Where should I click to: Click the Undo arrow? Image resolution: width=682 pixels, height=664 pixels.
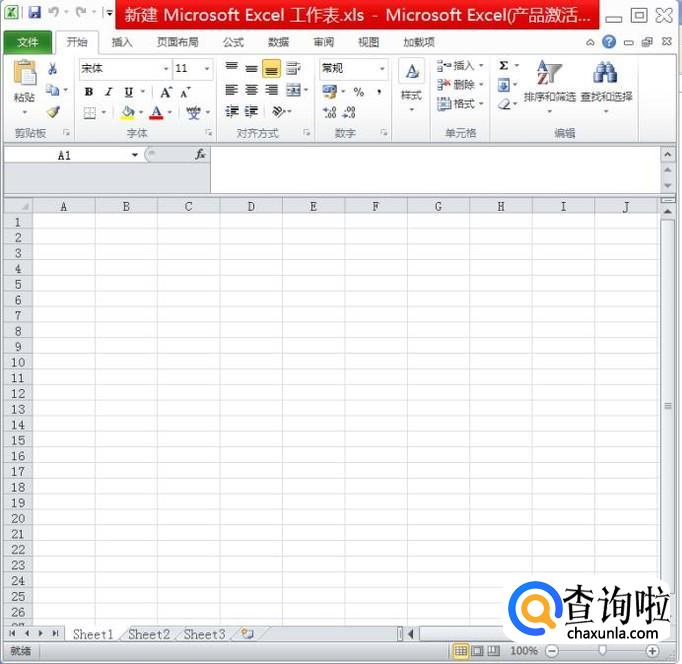pos(54,12)
